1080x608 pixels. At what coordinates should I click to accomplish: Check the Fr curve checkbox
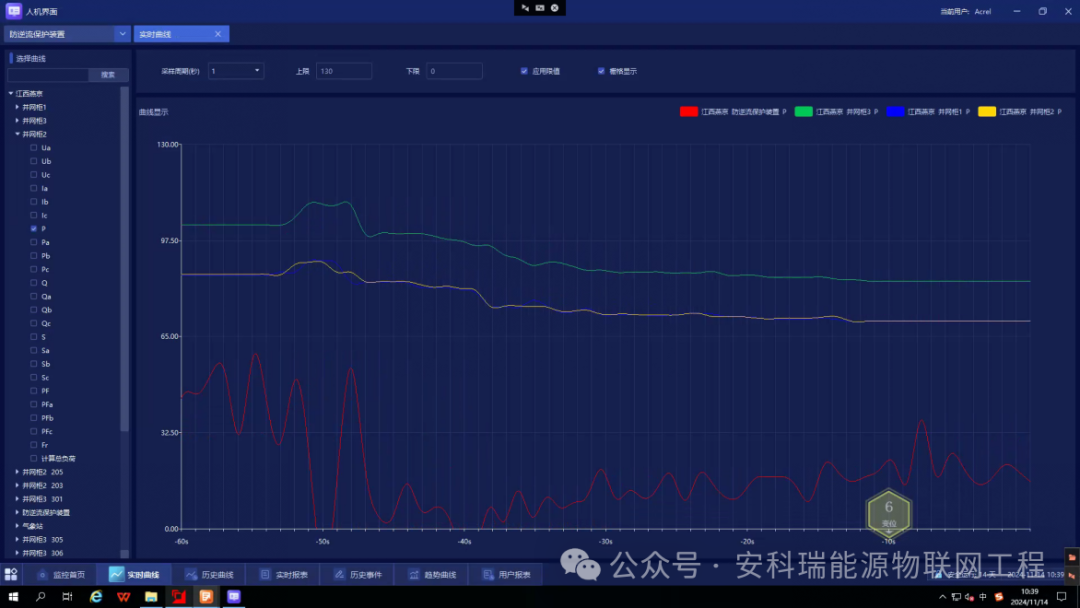point(34,445)
